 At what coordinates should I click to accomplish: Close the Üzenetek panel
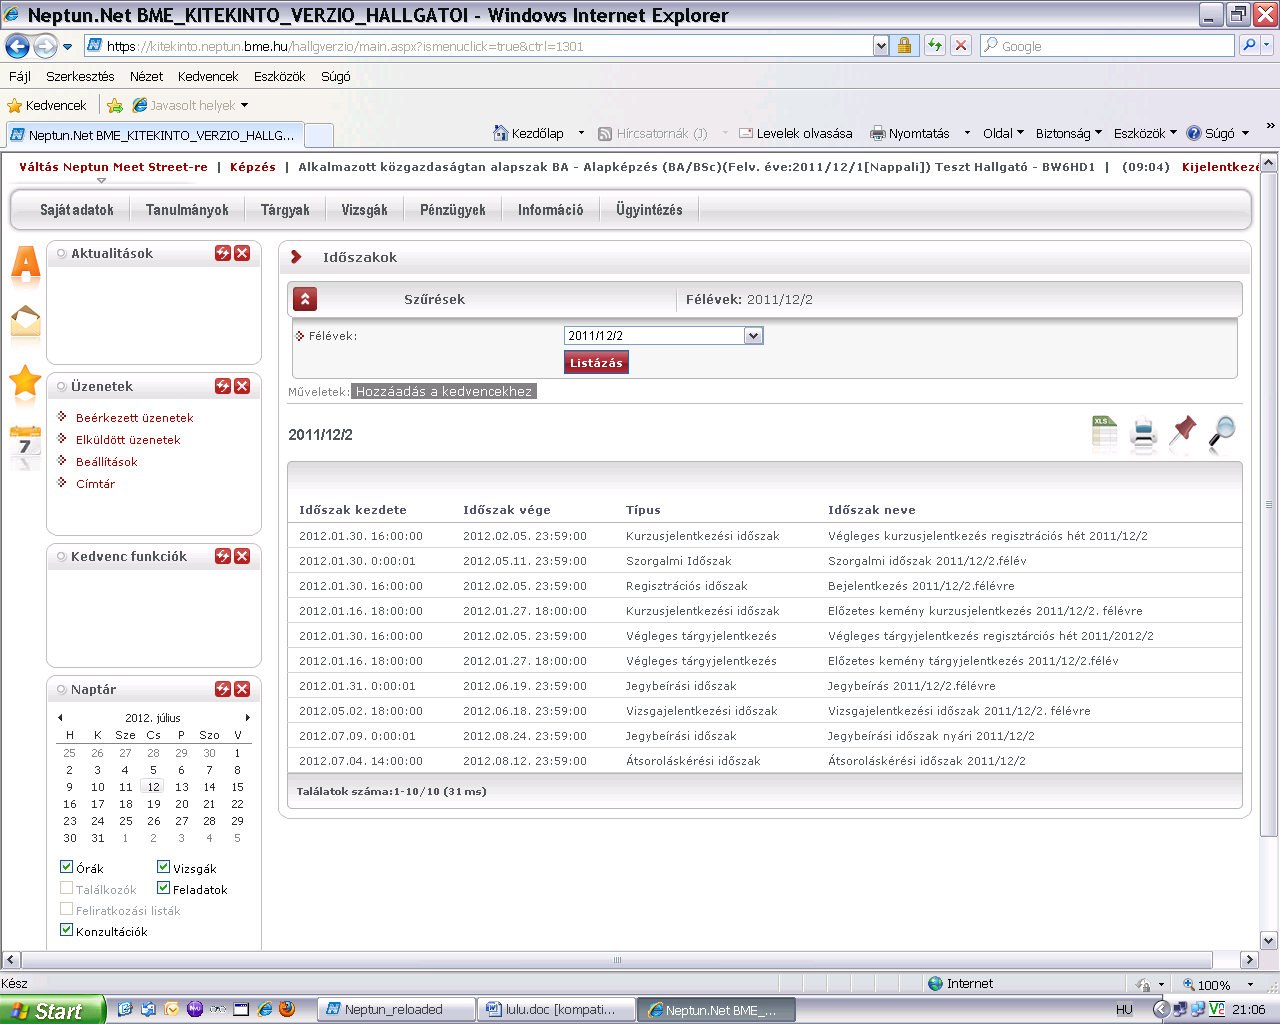pos(242,386)
